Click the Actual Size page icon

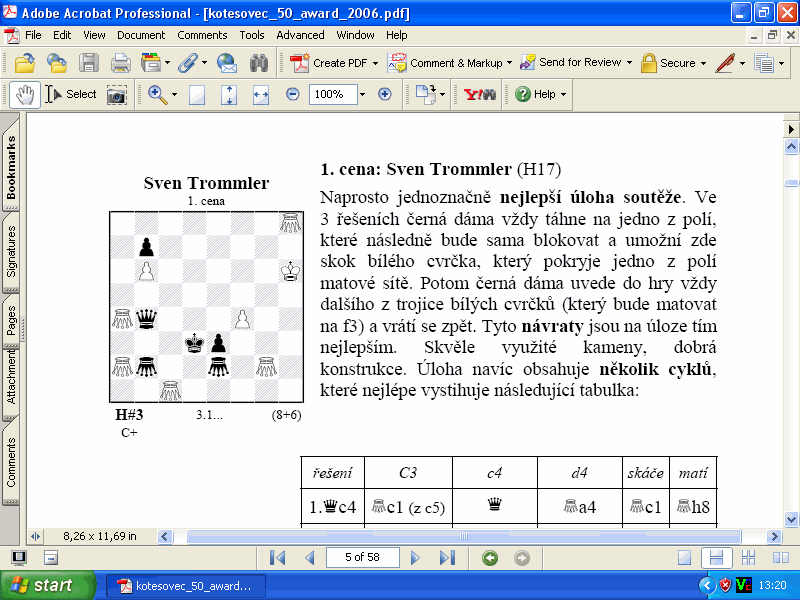tap(197, 95)
